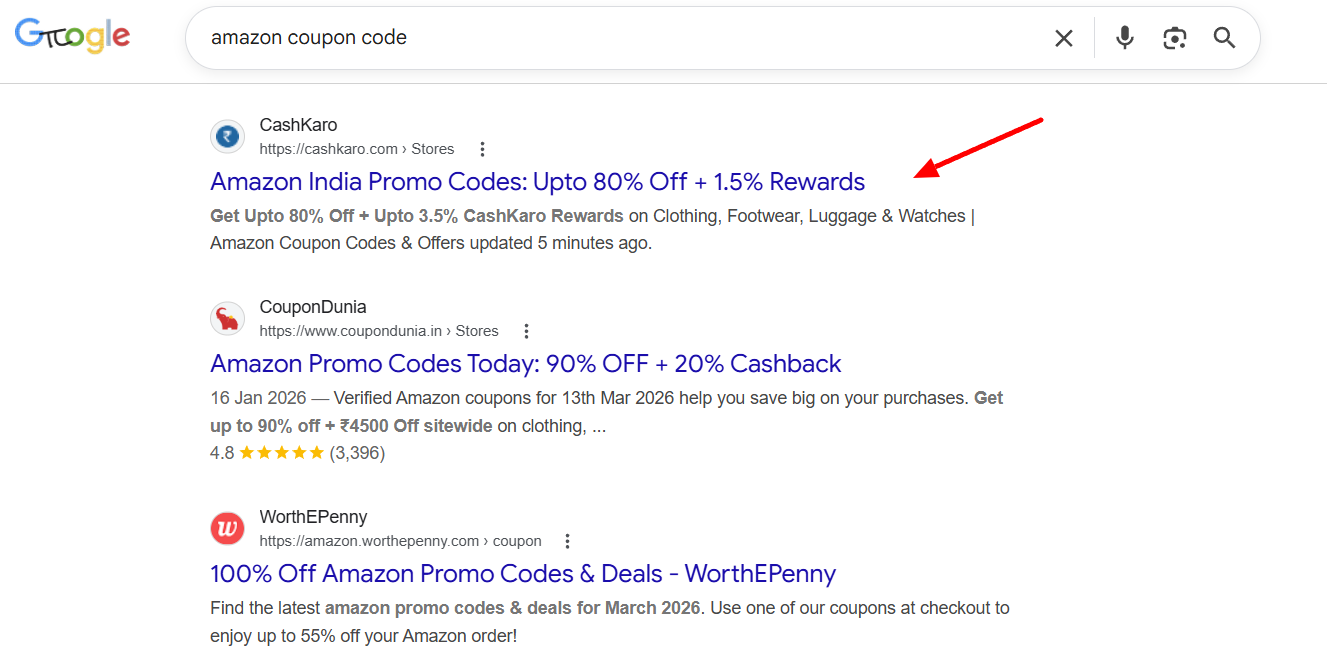Click the Google logo
This screenshot has width=1327, height=670.
pyautogui.click(x=72, y=35)
